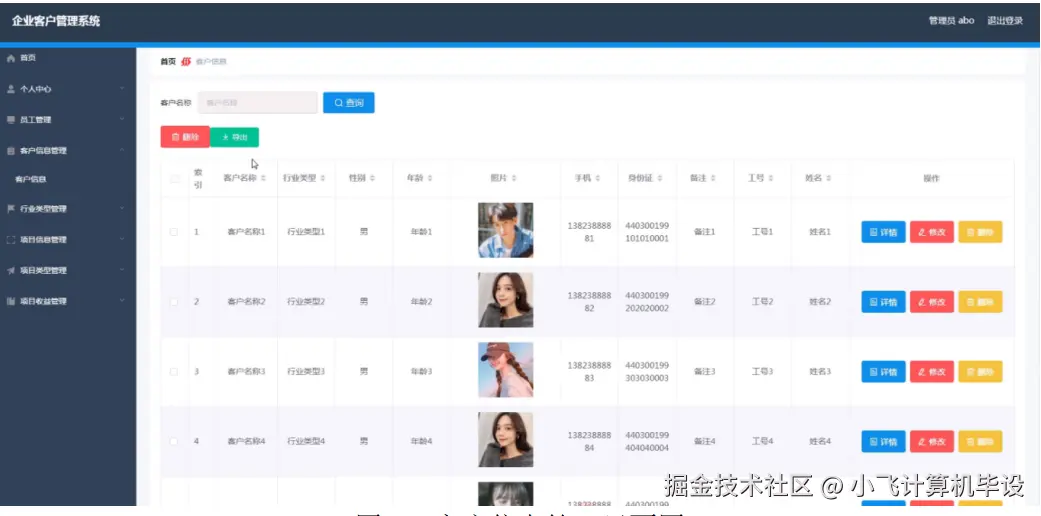Click the list icon beside 员工管理

[x=11, y=120]
